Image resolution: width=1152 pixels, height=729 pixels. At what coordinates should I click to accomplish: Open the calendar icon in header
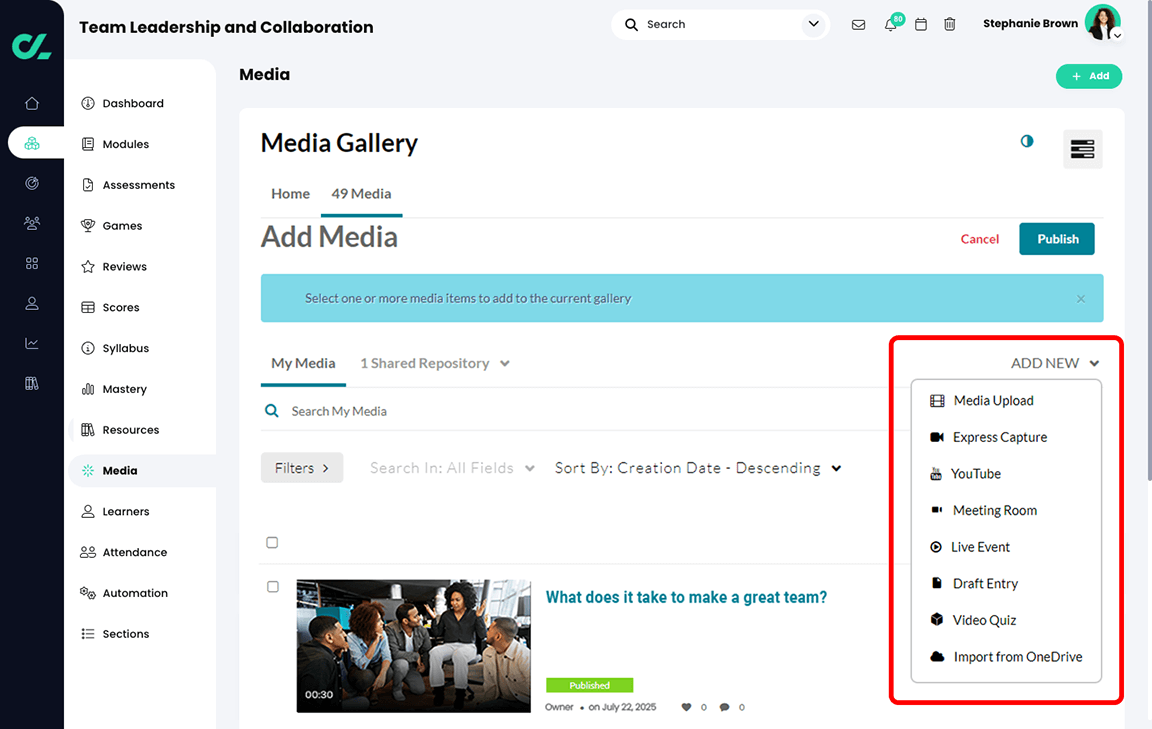pos(921,25)
